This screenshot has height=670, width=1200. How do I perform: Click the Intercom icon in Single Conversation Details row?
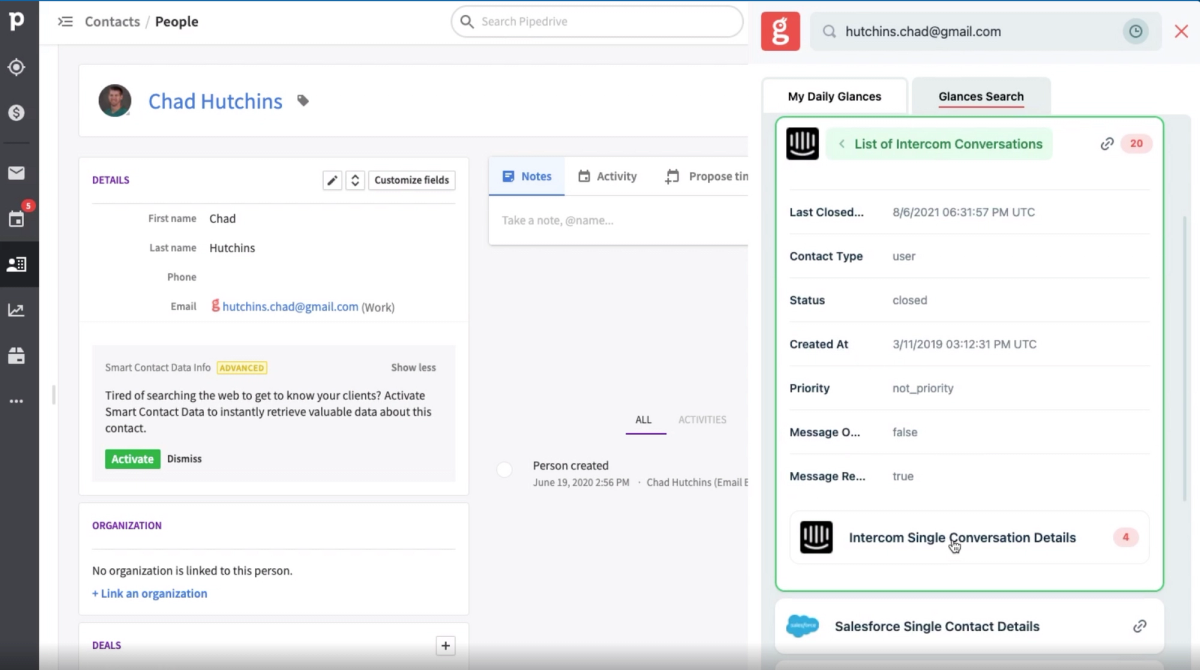click(817, 538)
